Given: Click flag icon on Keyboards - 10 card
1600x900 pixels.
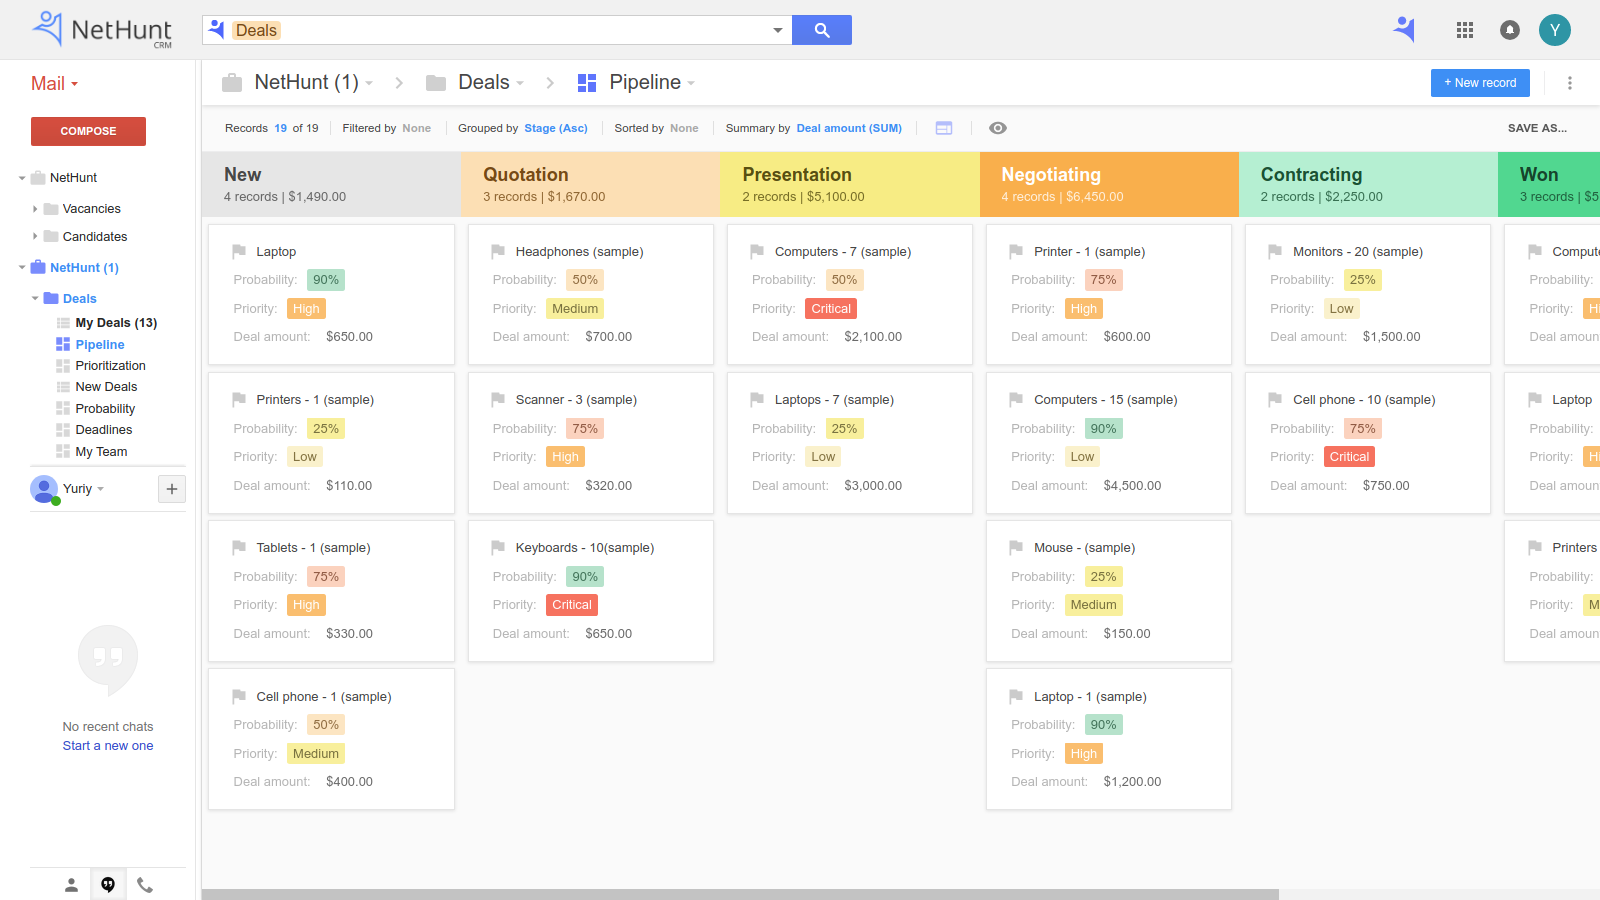Looking at the screenshot, I should (498, 547).
